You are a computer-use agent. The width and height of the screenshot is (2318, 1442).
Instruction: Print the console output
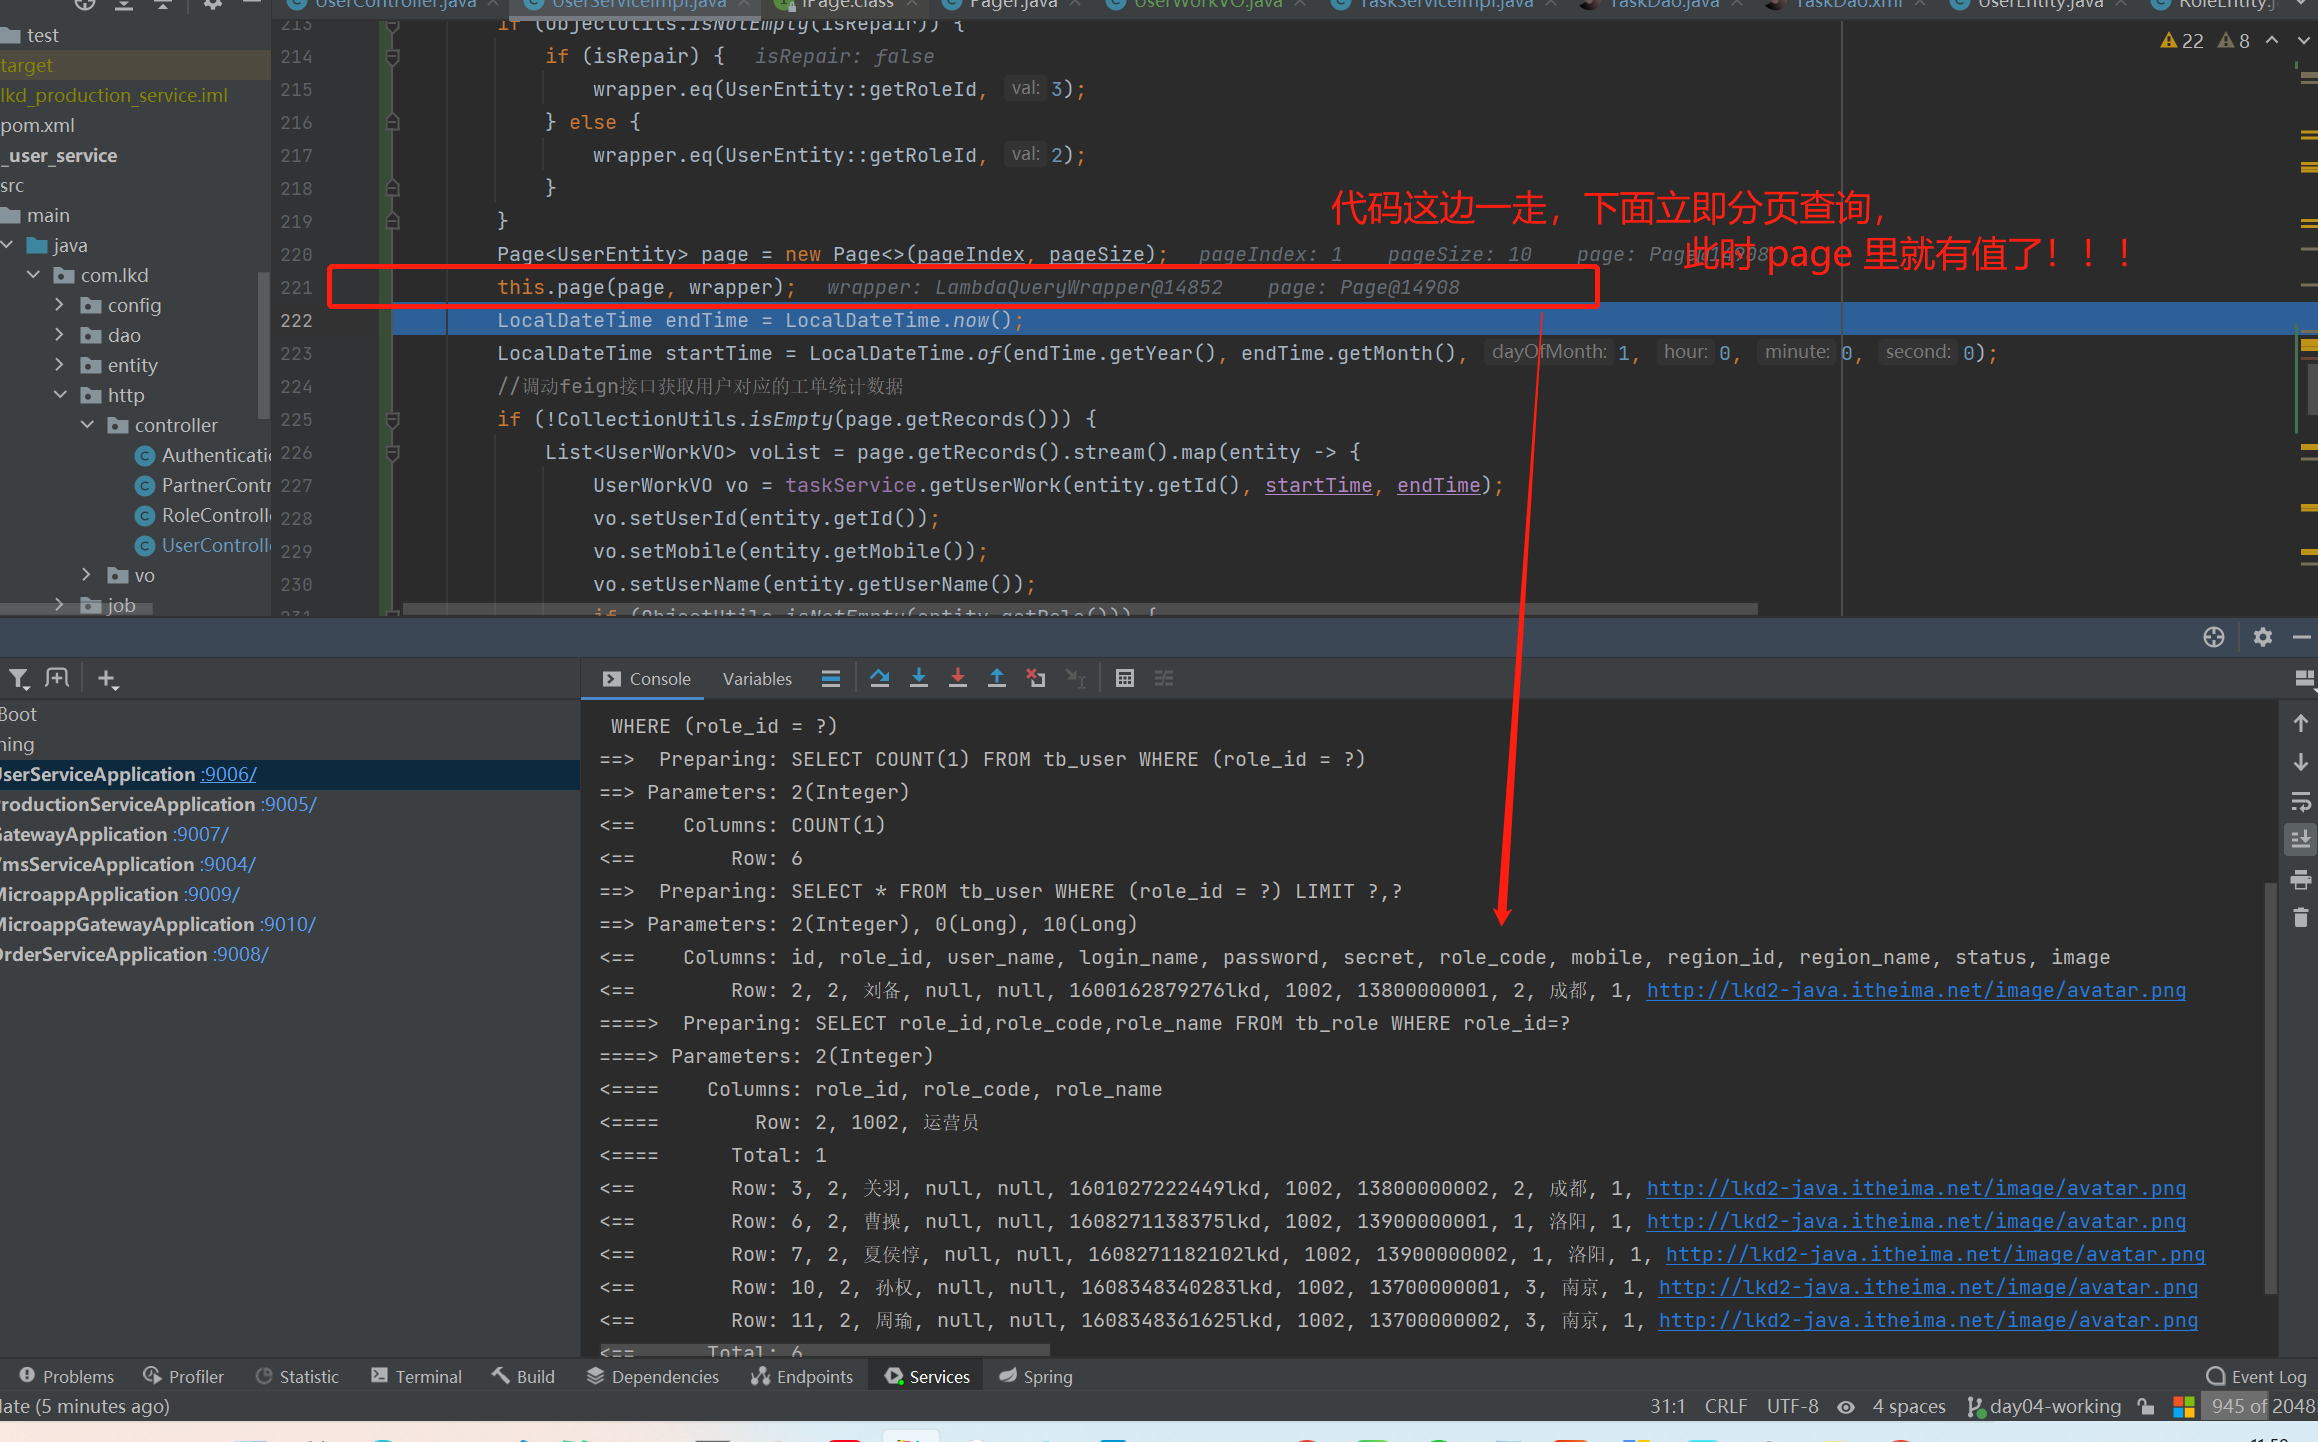point(2302,879)
